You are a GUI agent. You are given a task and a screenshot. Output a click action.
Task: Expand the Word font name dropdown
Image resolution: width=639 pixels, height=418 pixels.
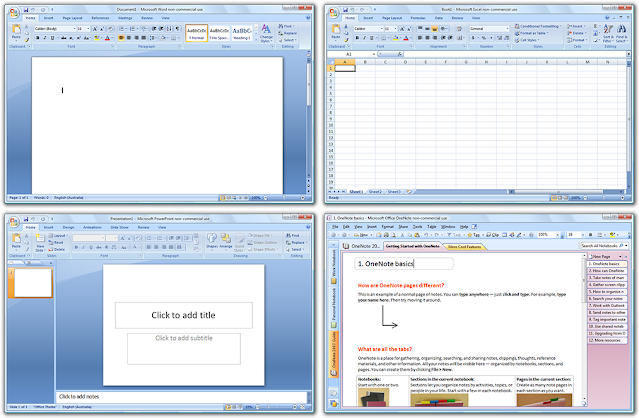click(x=74, y=29)
